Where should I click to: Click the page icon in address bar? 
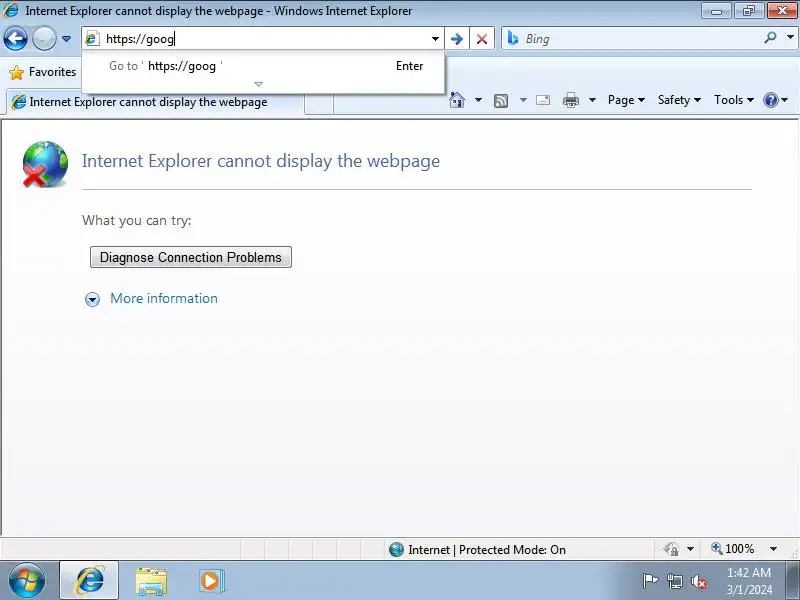[92, 39]
